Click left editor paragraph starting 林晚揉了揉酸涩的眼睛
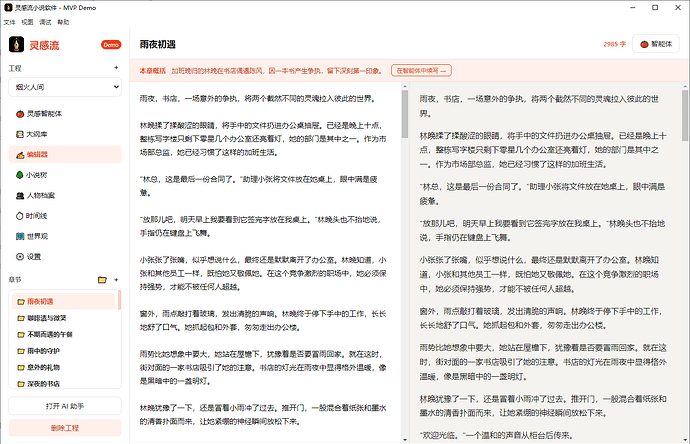The width and height of the screenshot is (690, 444). click(263, 139)
